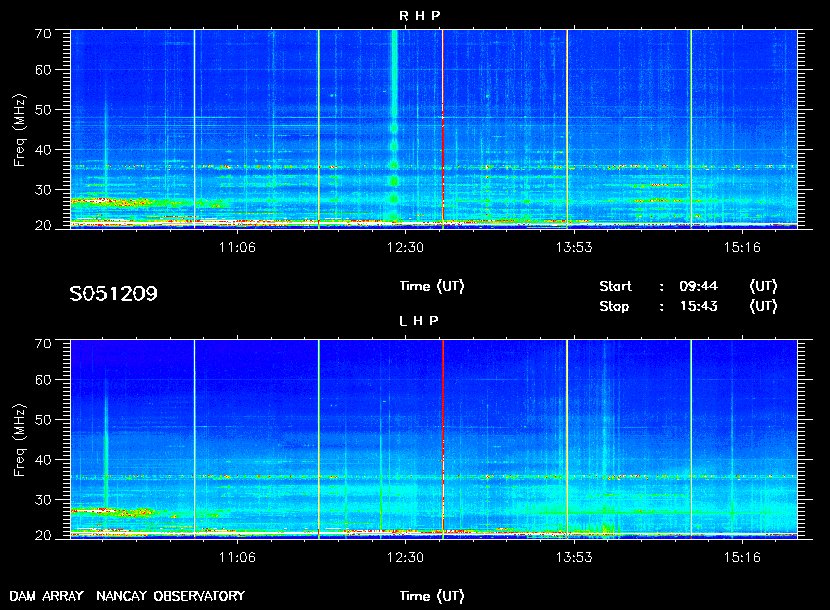This screenshot has width=830, height=610.
Task: Click the green dotted burst column near 12:30 in RHP
Action: pyautogui.click(x=394, y=127)
